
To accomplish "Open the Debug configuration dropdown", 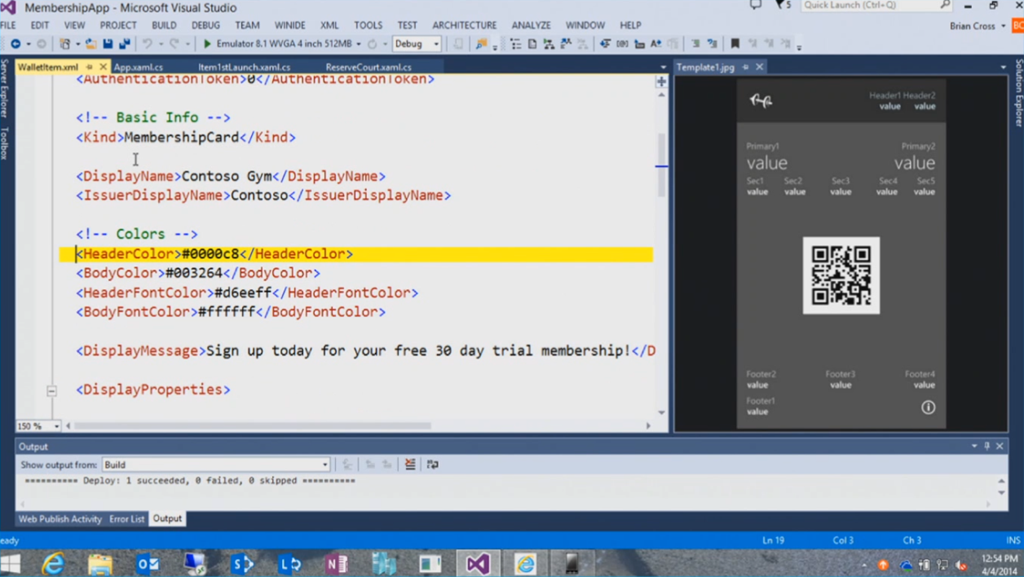I will coord(436,44).
